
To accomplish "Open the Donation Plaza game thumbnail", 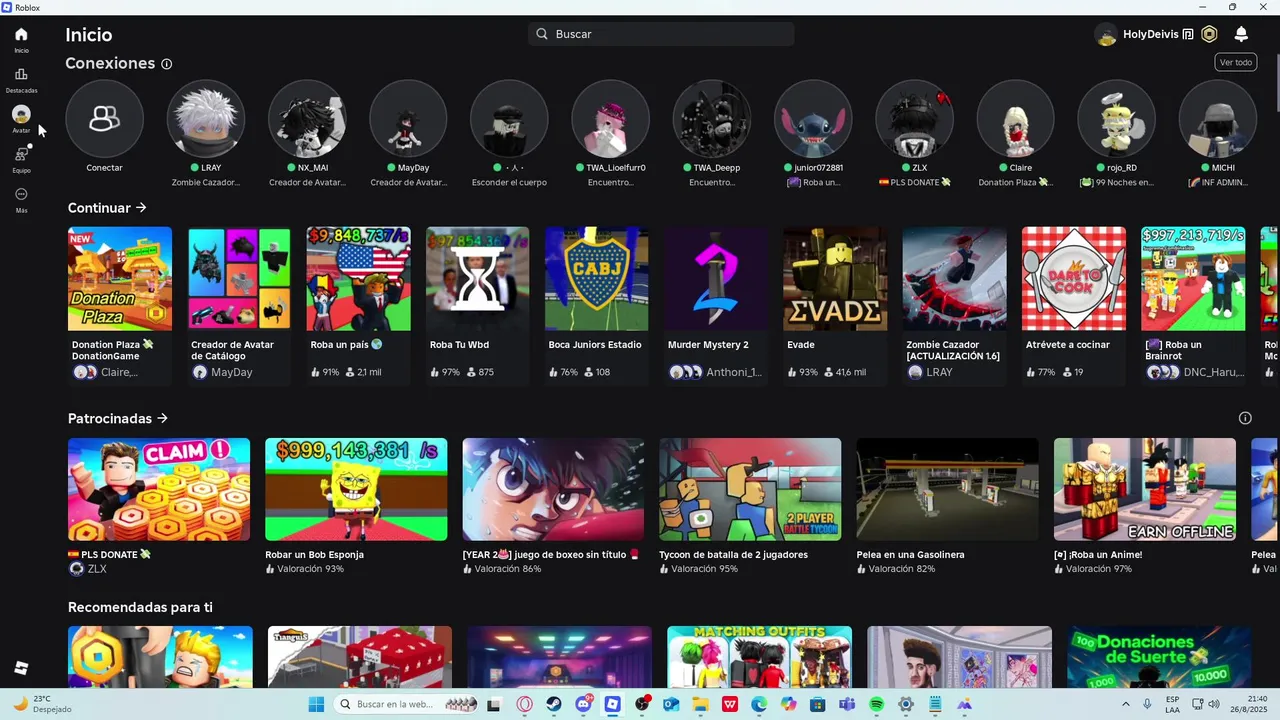I will [120, 279].
